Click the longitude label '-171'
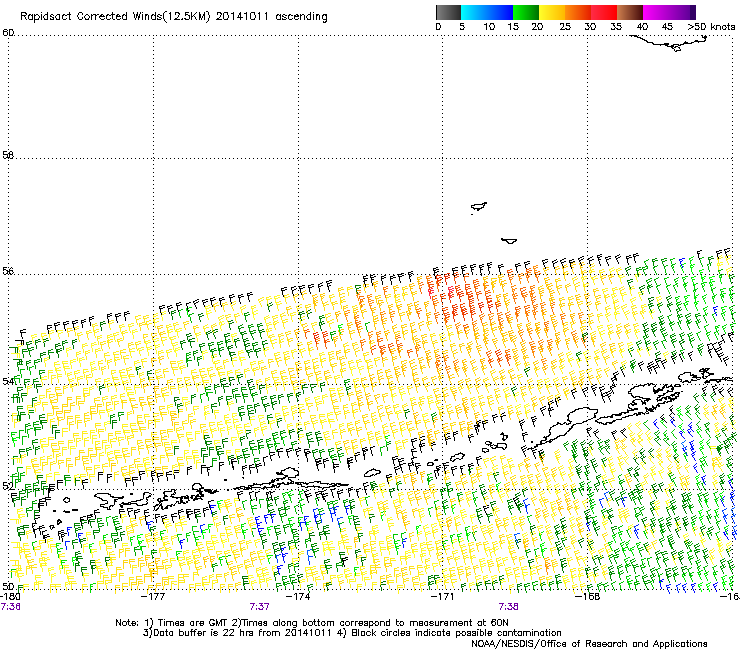The height and width of the screenshot is (650, 740). coord(442,596)
